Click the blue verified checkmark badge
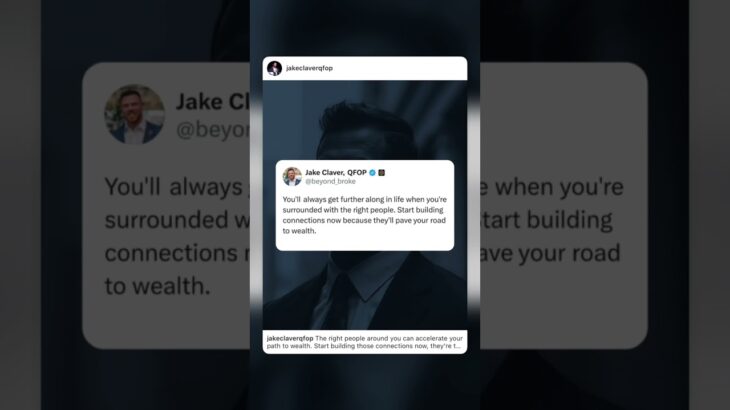 click(372, 173)
